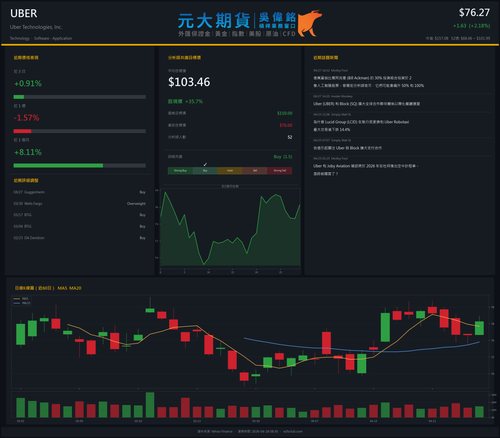Click the Buy (1.5) consensus rating

283,157
